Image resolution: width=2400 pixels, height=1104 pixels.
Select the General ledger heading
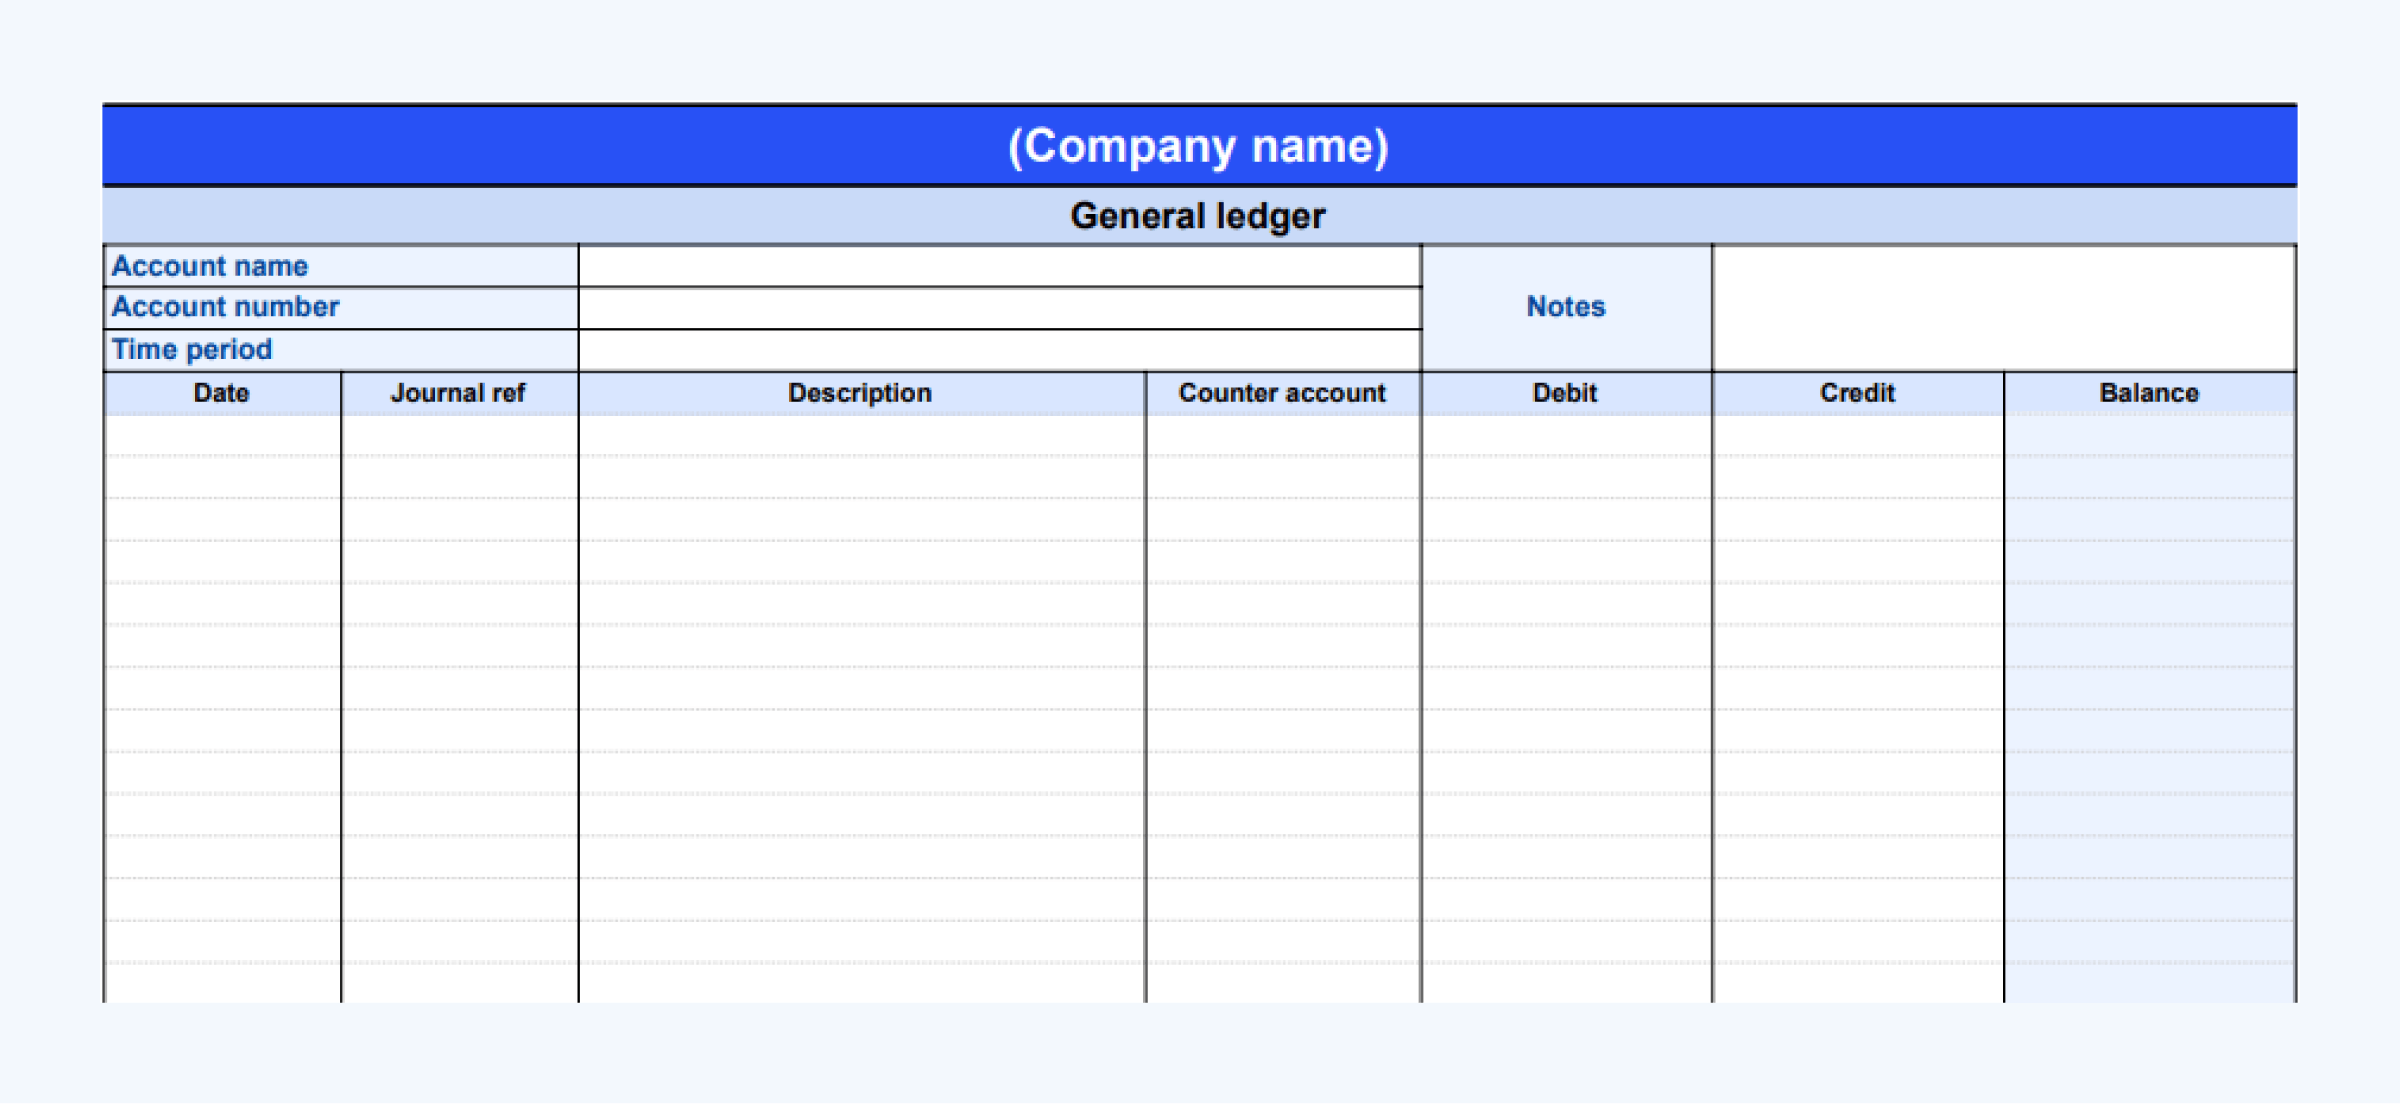tap(1198, 214)
